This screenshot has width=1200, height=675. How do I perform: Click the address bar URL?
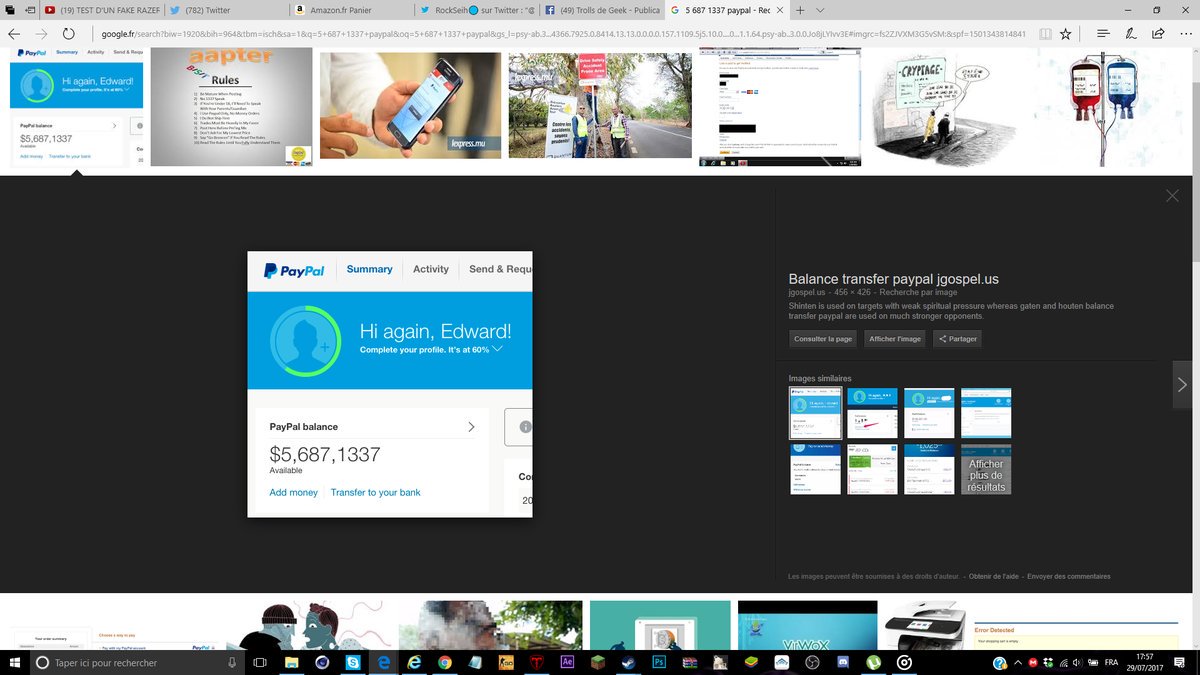(x=563, y=33)
